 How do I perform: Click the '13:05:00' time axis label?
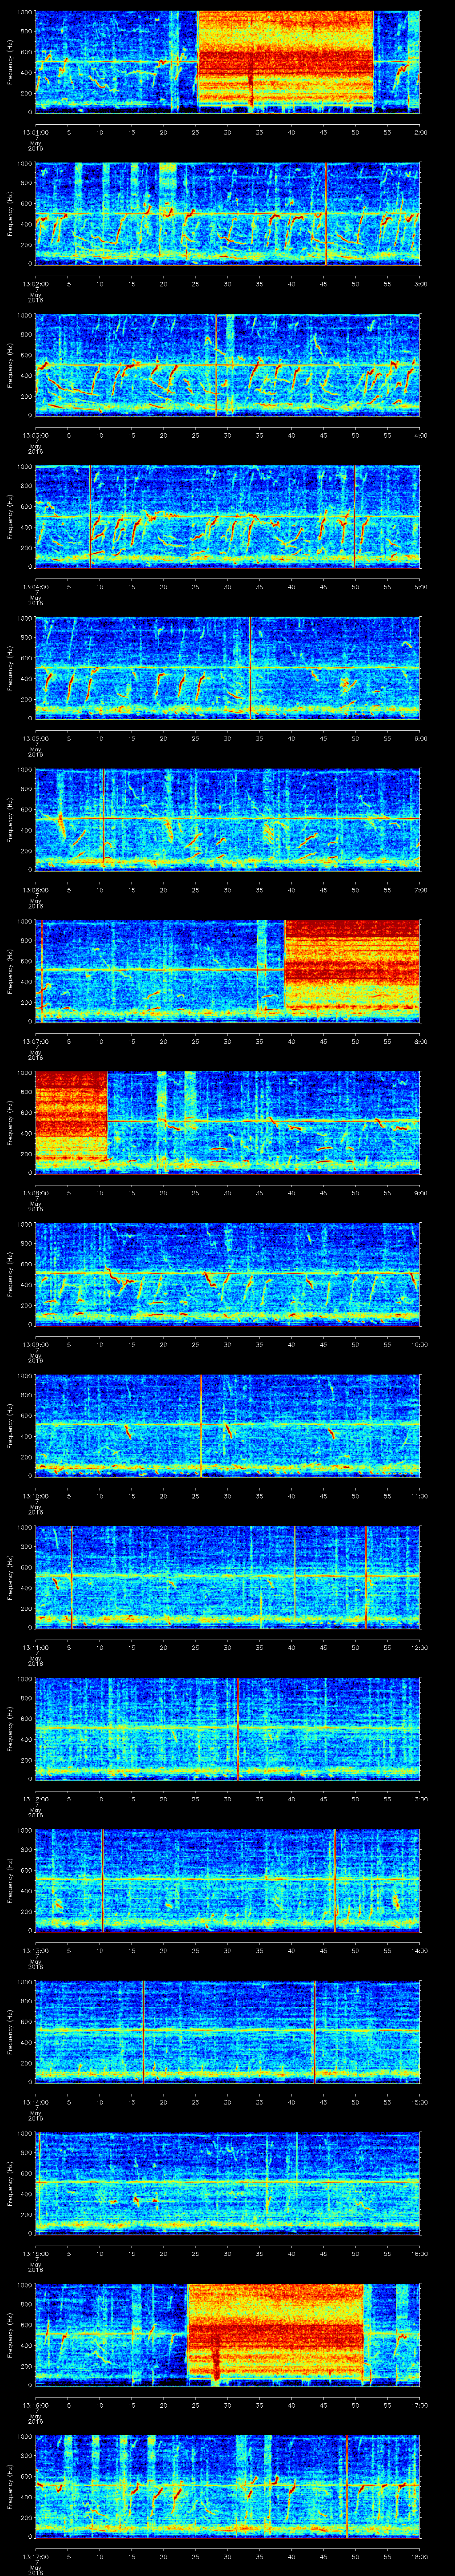tap(35, 738)
